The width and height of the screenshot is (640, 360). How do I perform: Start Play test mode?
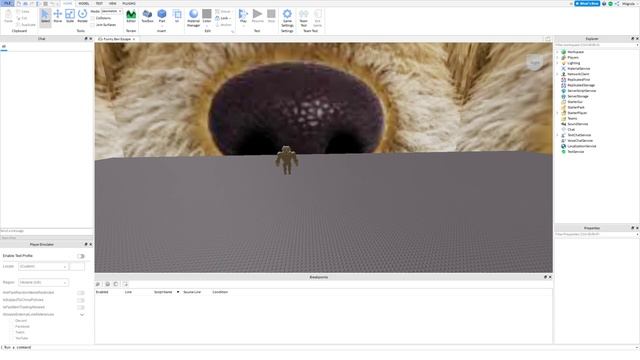[x=243, y=16]
